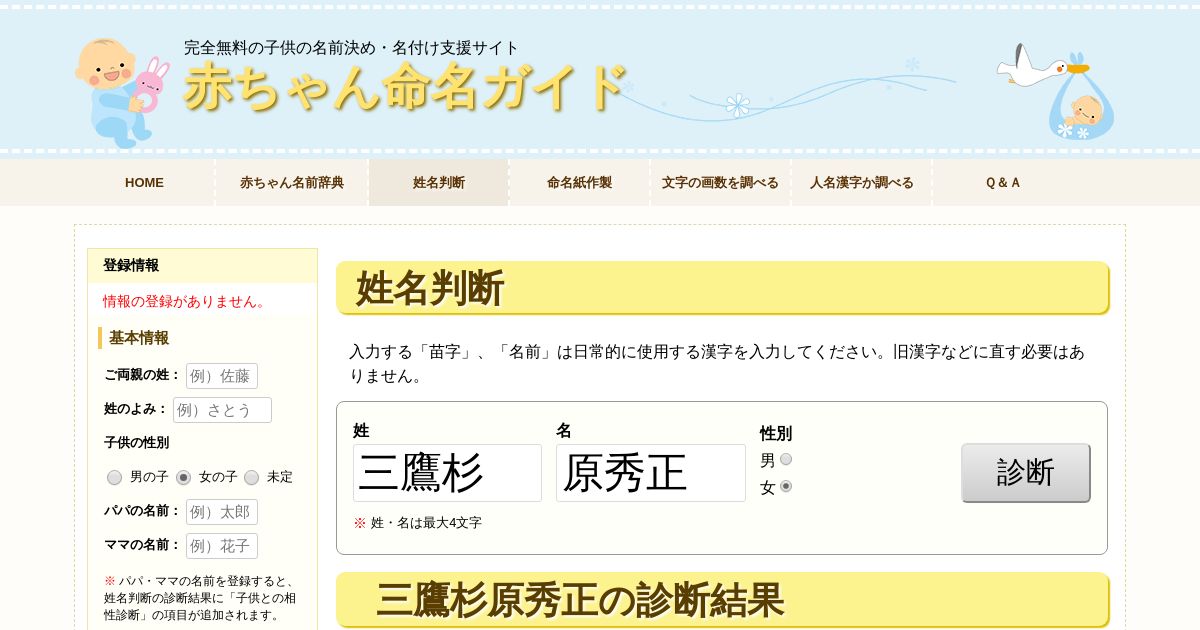Image resolution: width=1200 pixels, height=630 pixels.
Task: Click the 情報の登録がありません message
Action: point(186,301)
